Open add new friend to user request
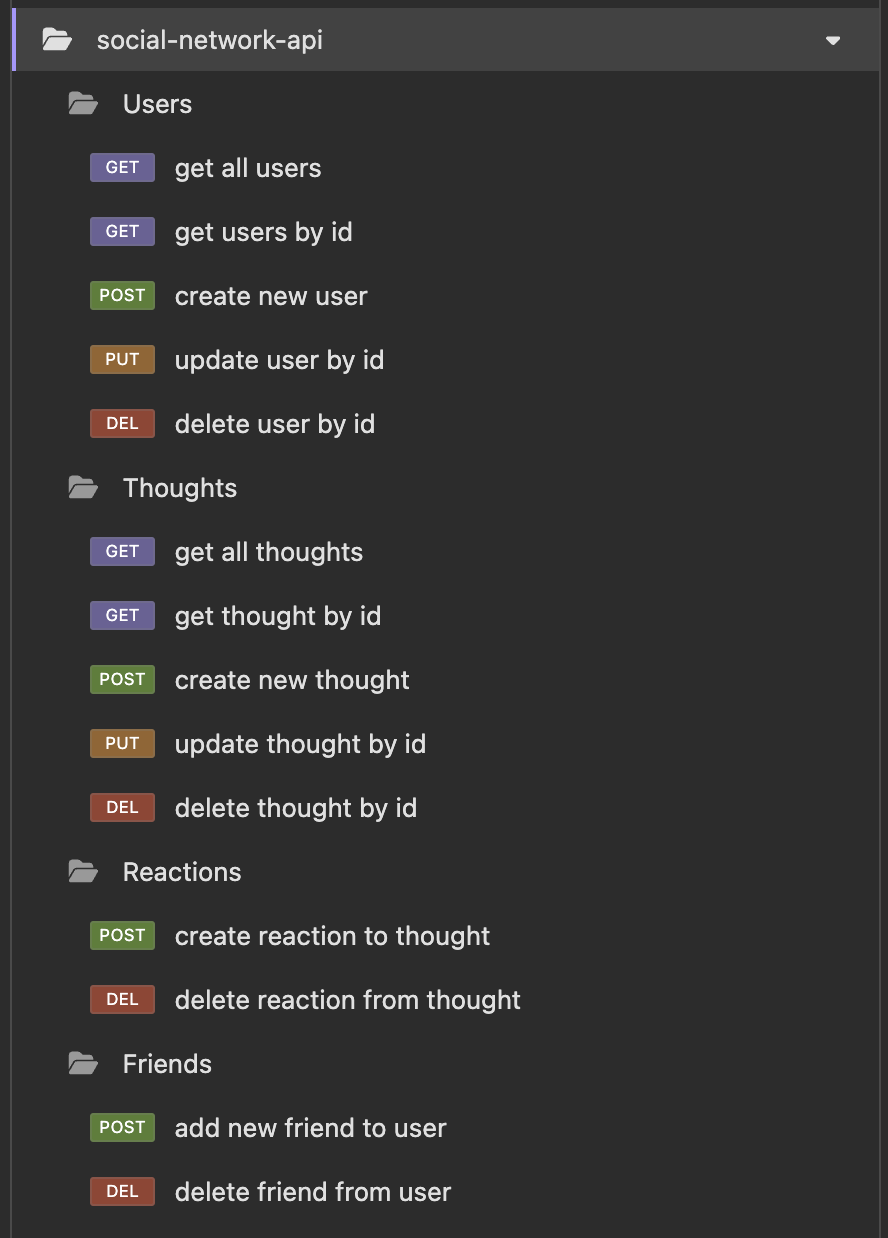This screenshot has width=888, height=1238. click(310, 1128)
